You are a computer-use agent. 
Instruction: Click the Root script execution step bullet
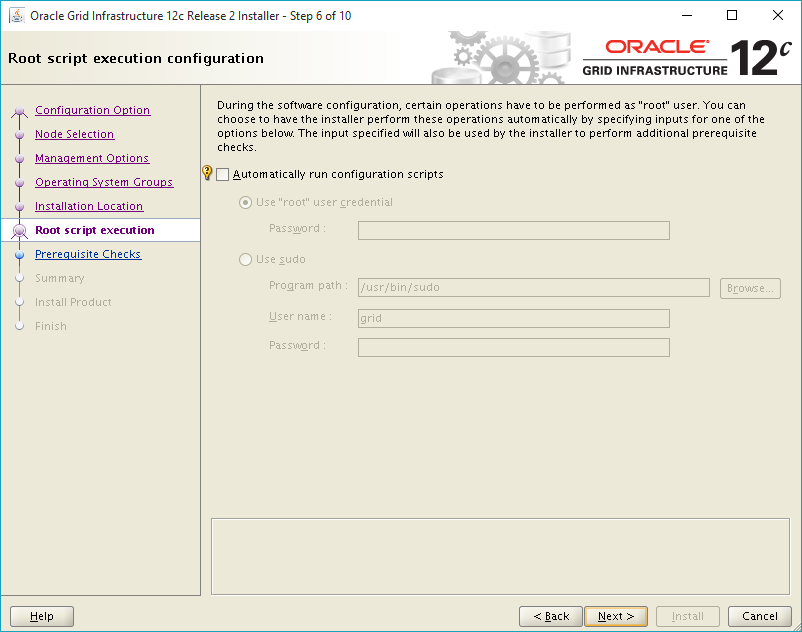point(19,231)
